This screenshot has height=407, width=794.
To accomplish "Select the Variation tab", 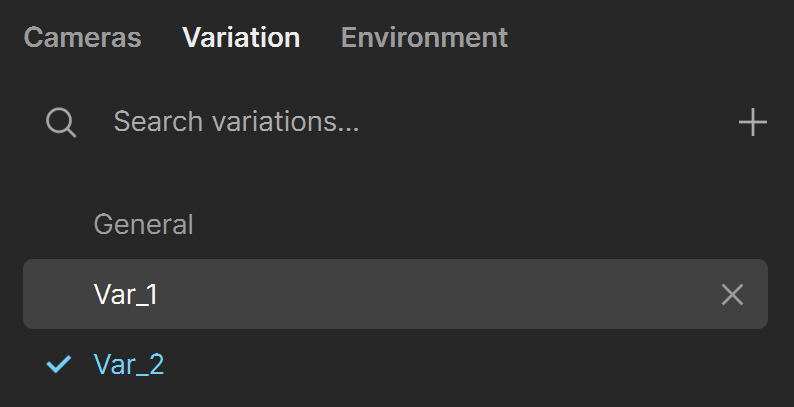I will pyautogui.click(x=241, y=37).
